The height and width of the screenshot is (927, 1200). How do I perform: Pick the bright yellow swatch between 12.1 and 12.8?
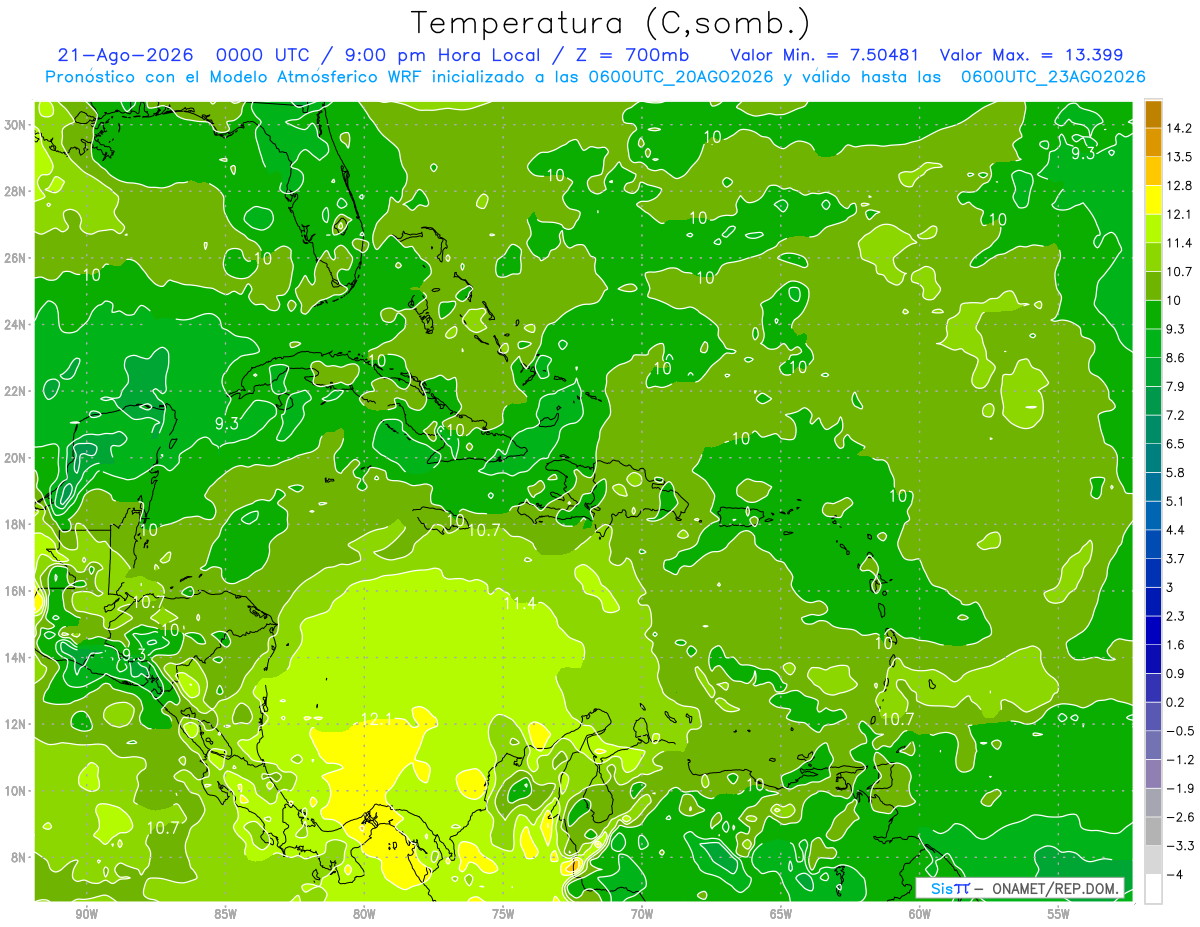point(1153,199)
